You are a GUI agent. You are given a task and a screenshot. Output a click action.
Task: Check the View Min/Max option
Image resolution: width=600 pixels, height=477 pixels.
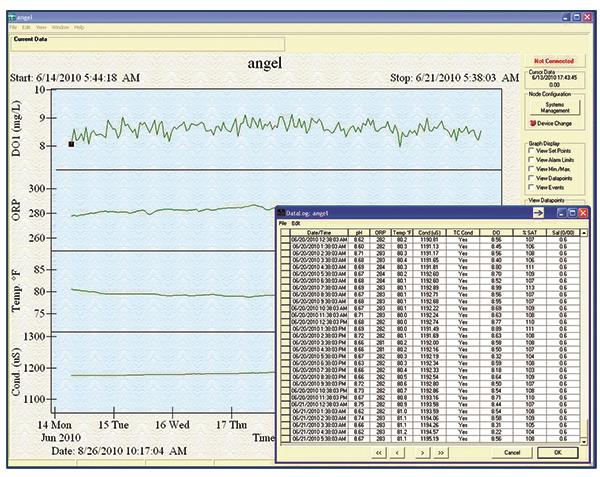[x=531, y=169]
